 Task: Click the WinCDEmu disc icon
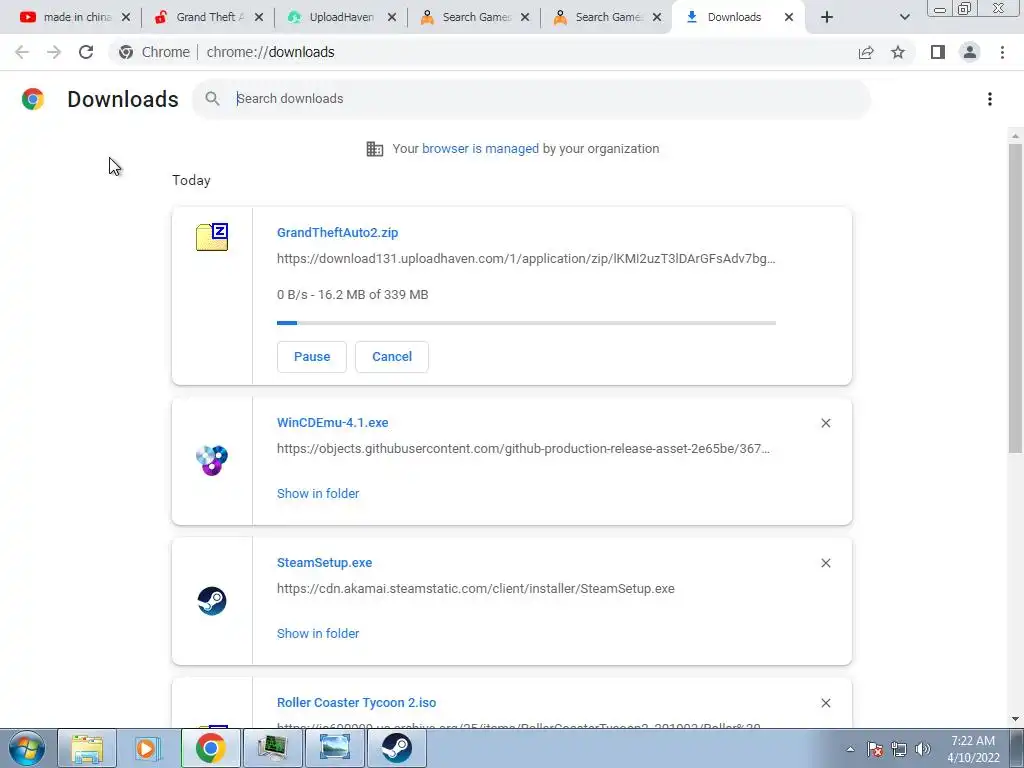coord(212,460)
